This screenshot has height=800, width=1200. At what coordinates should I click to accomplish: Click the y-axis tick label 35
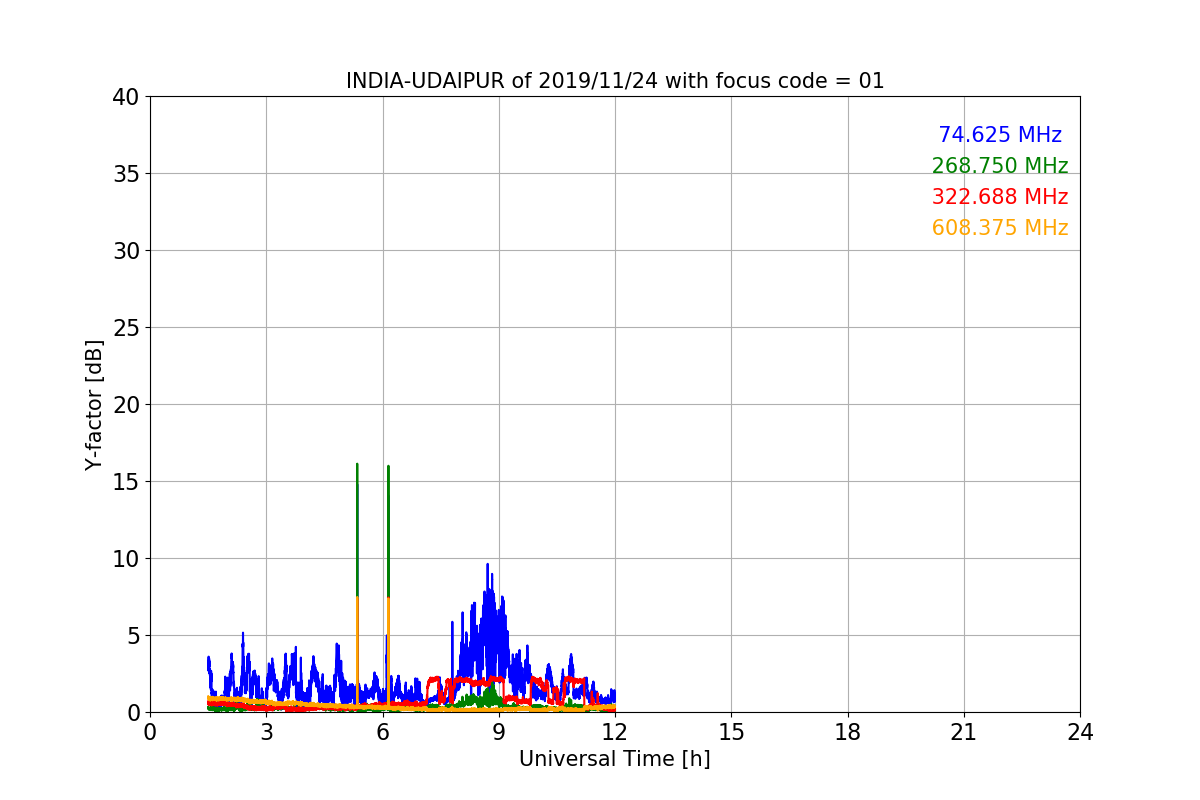tap(125, 174)
